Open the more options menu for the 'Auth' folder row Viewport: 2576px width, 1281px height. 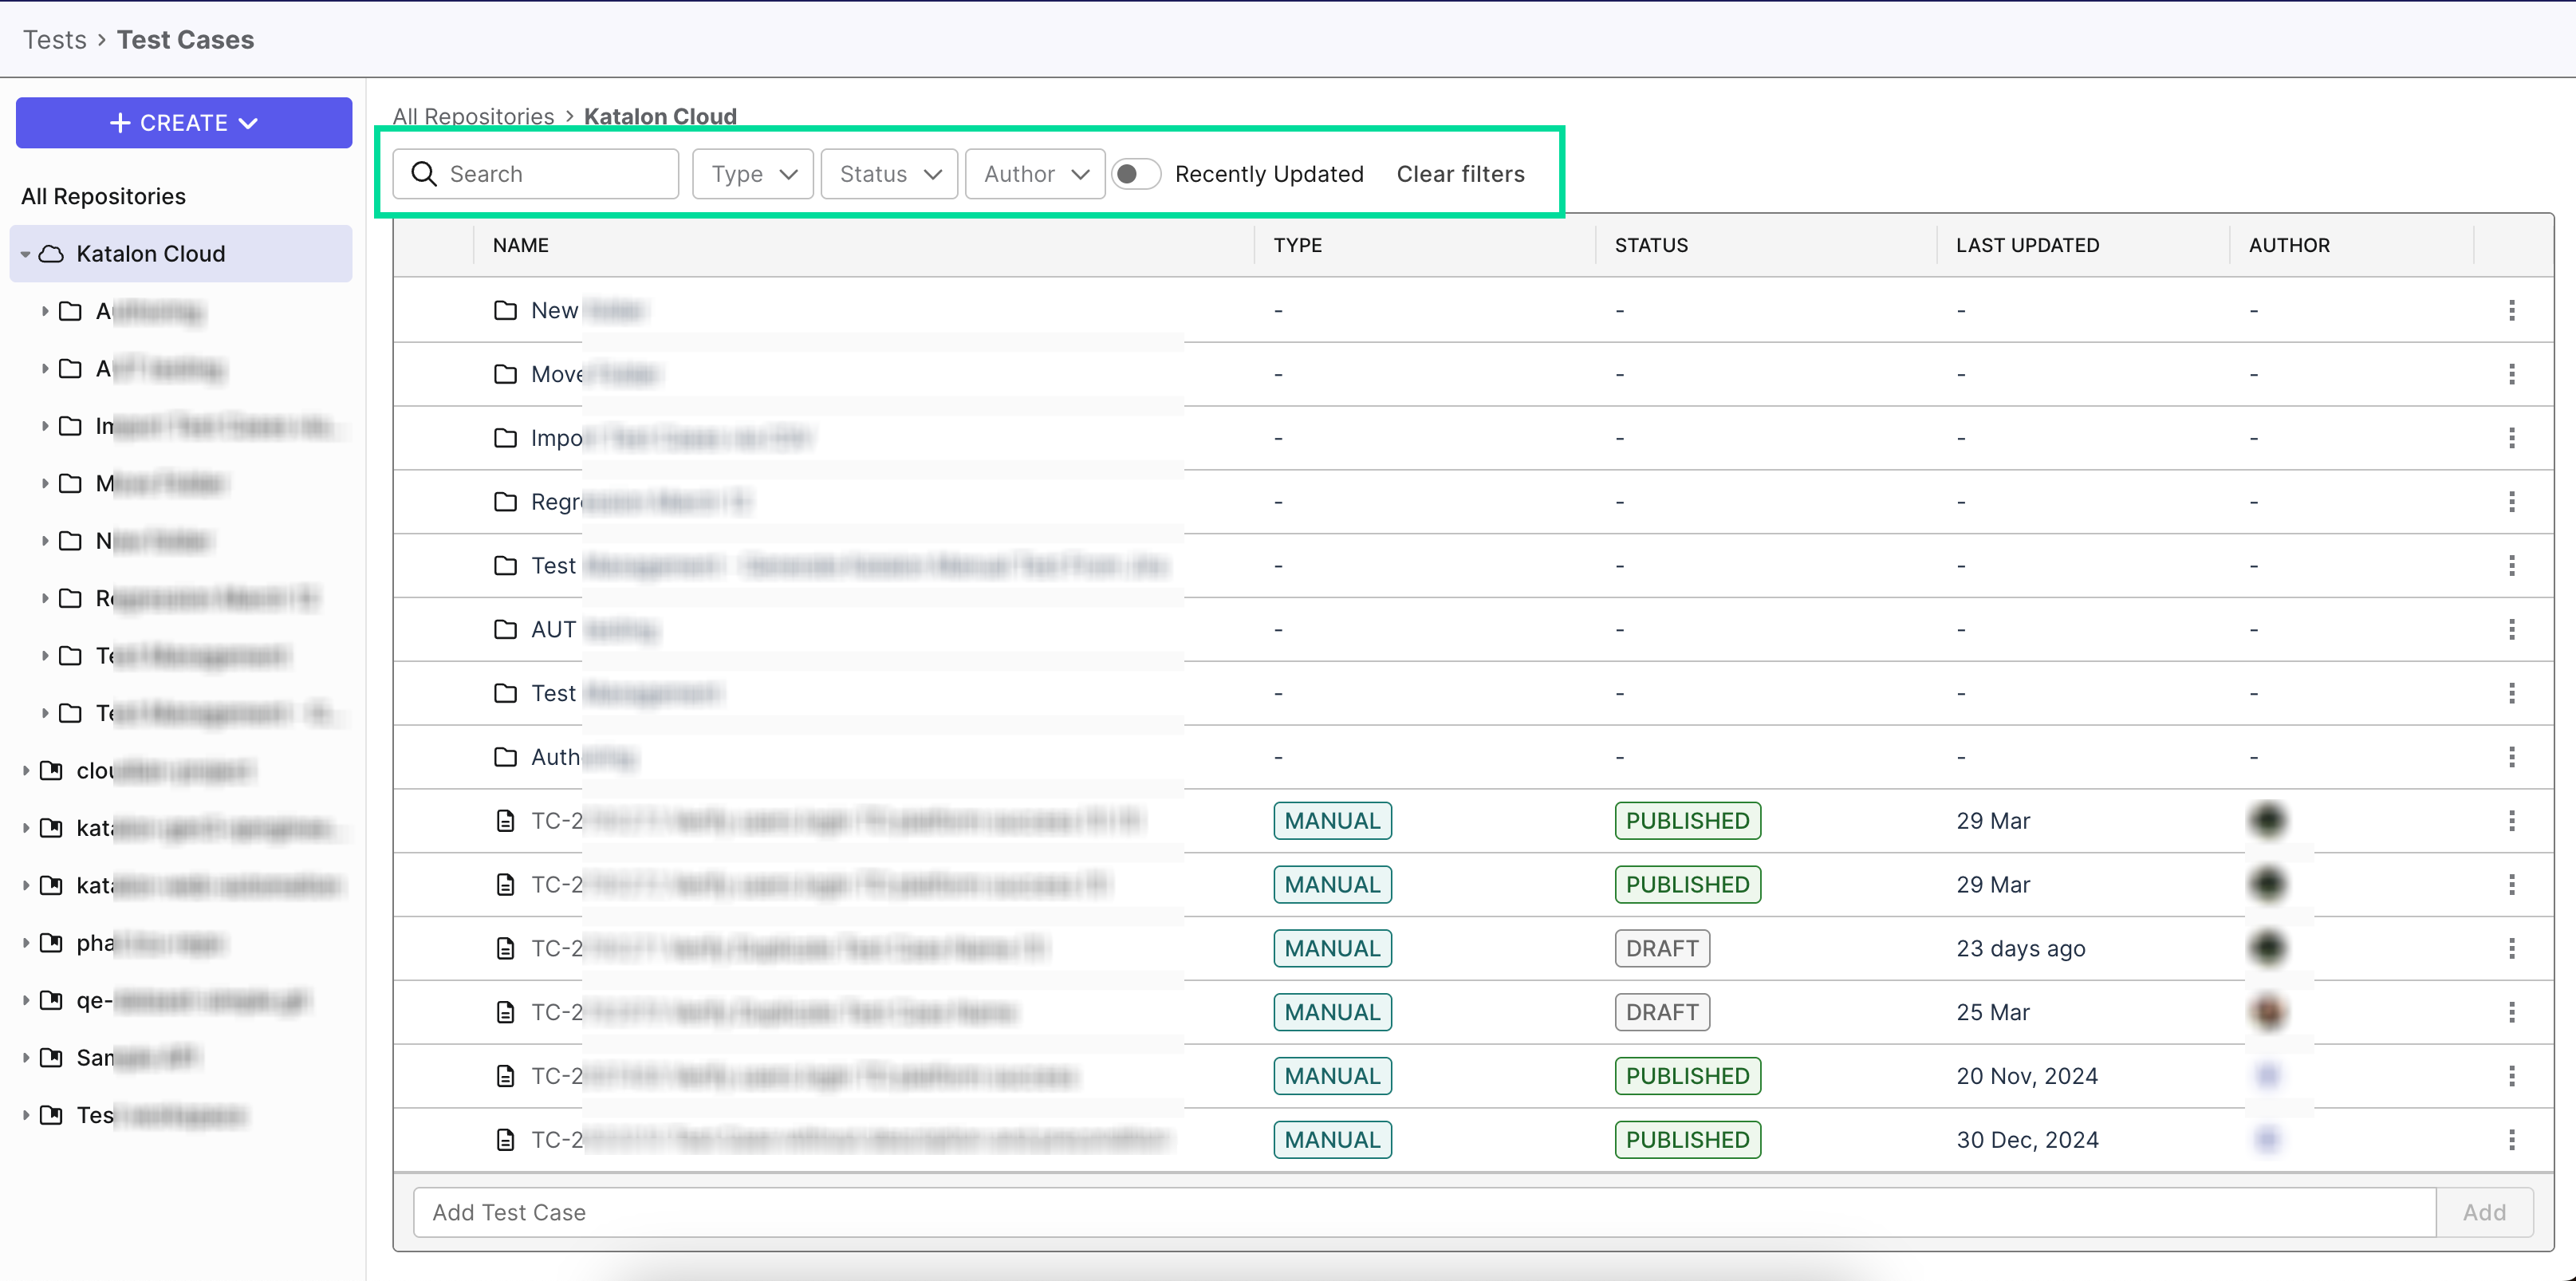coord(2511,757)
